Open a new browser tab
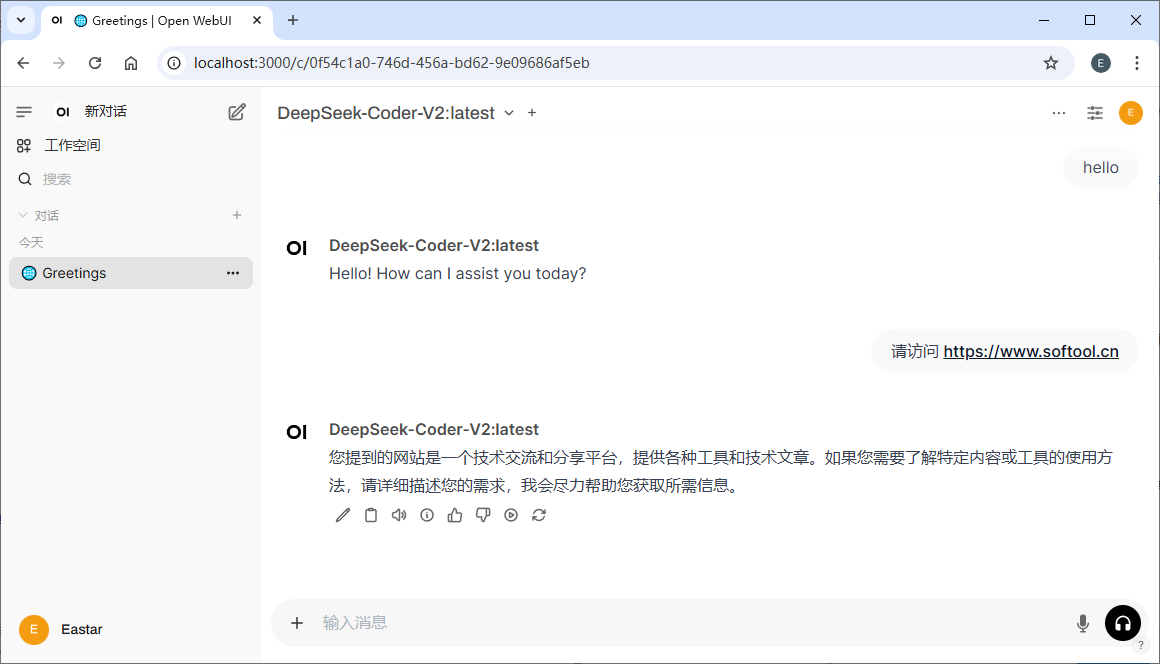 pyautogui.click(x=293, y=20)
